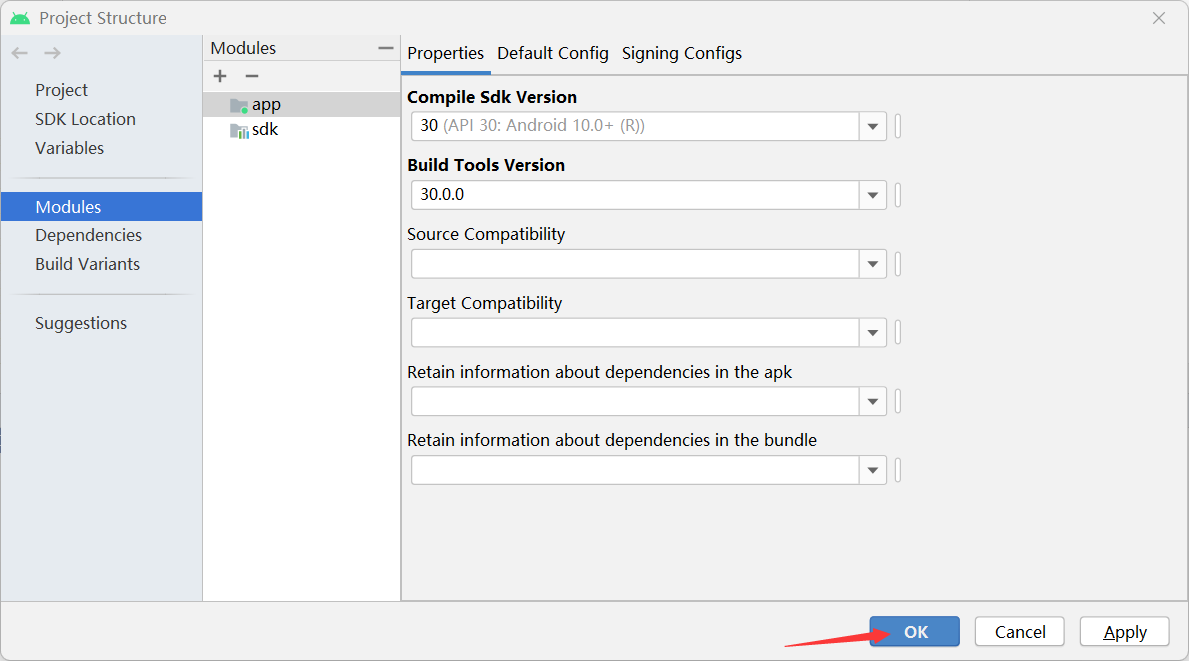Open Compile Sdk Version dropdown arrow

(x=873, y=127)
